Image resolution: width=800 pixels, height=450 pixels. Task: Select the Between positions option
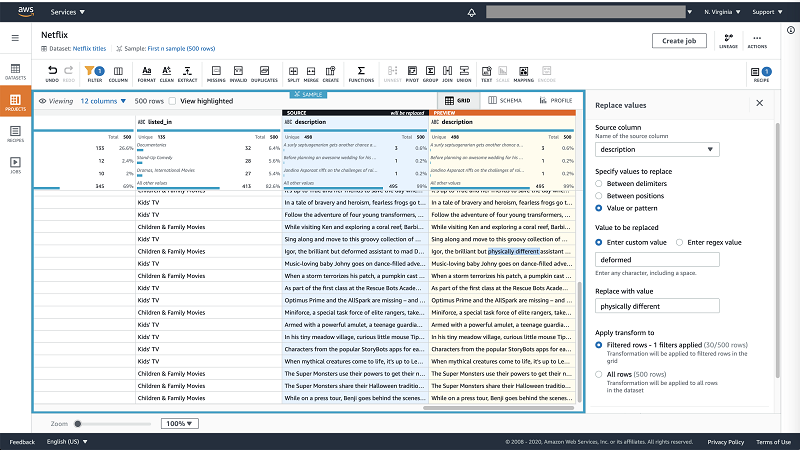[598, 196]
